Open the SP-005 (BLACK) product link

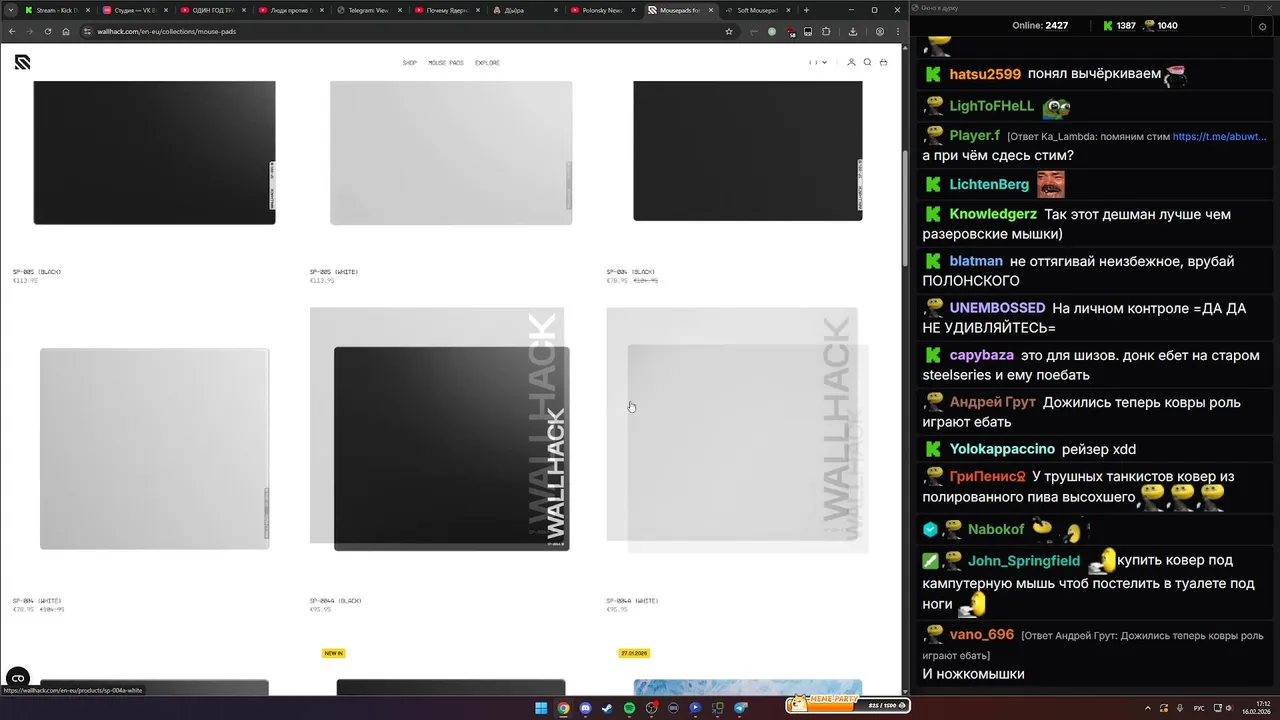[x=37, y=272]
